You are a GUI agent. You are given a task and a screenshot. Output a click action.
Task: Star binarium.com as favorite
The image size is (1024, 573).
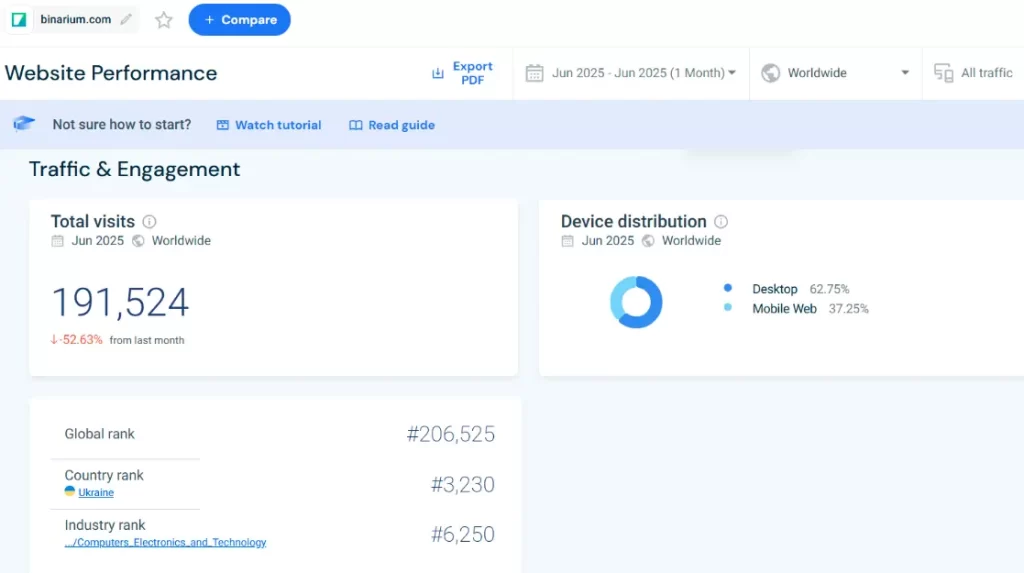(x=164, y=20)
